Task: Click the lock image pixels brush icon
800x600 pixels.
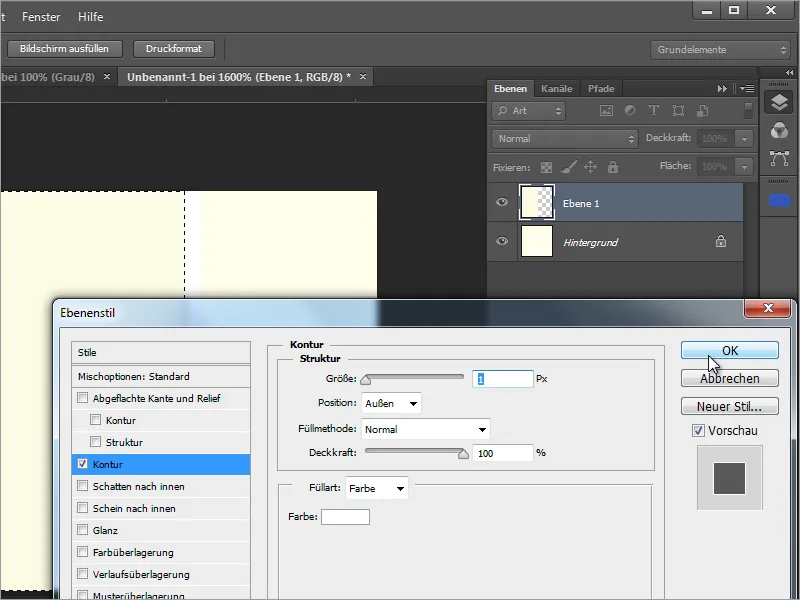Action: click(x=568, y=167)
